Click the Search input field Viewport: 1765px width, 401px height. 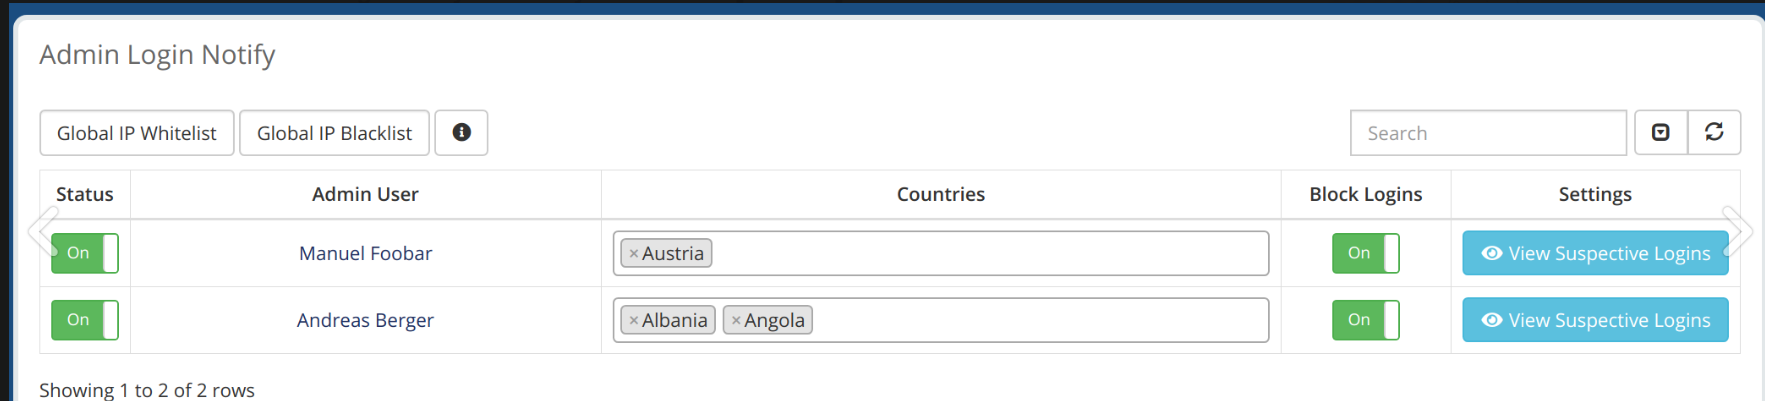(x=1488, y=132)
